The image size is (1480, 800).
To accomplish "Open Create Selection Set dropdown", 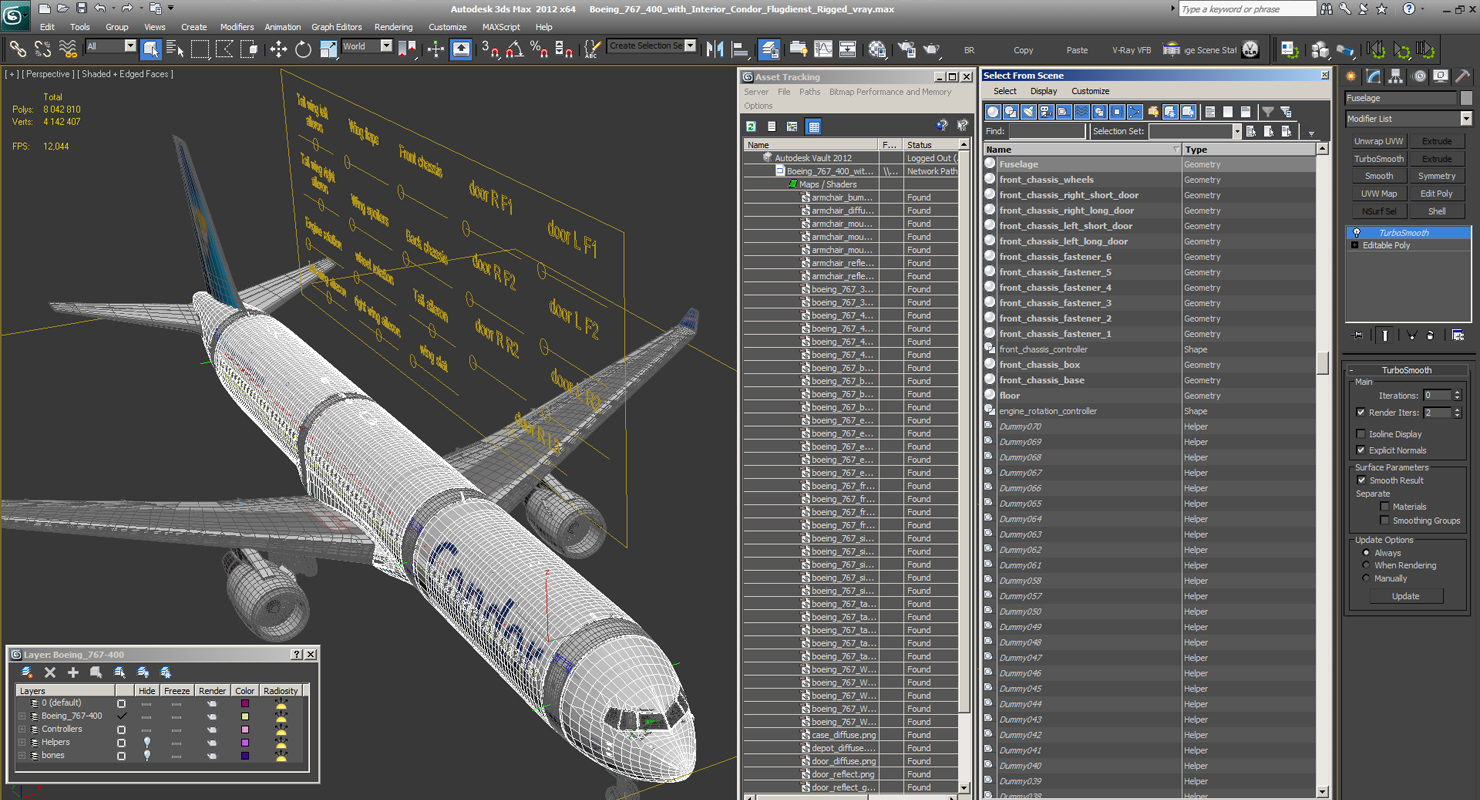I will point(691,46).
